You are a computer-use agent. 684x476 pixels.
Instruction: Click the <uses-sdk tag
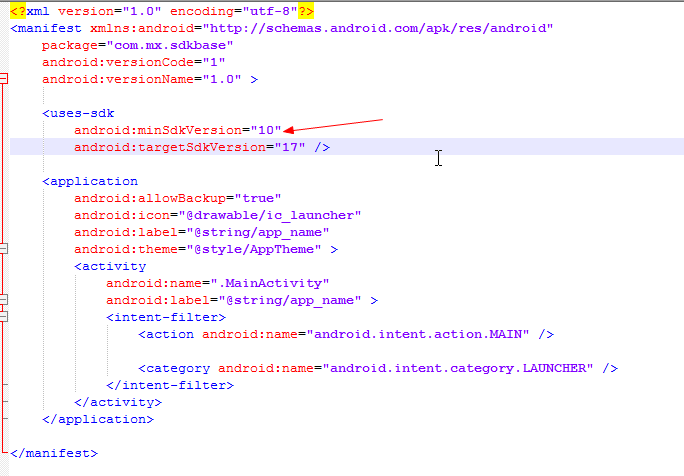click(78, 113)
